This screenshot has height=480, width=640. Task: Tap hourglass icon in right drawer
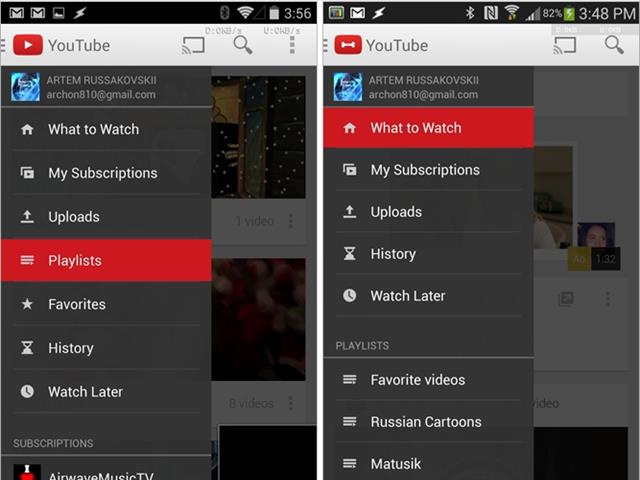pos(349,253)
